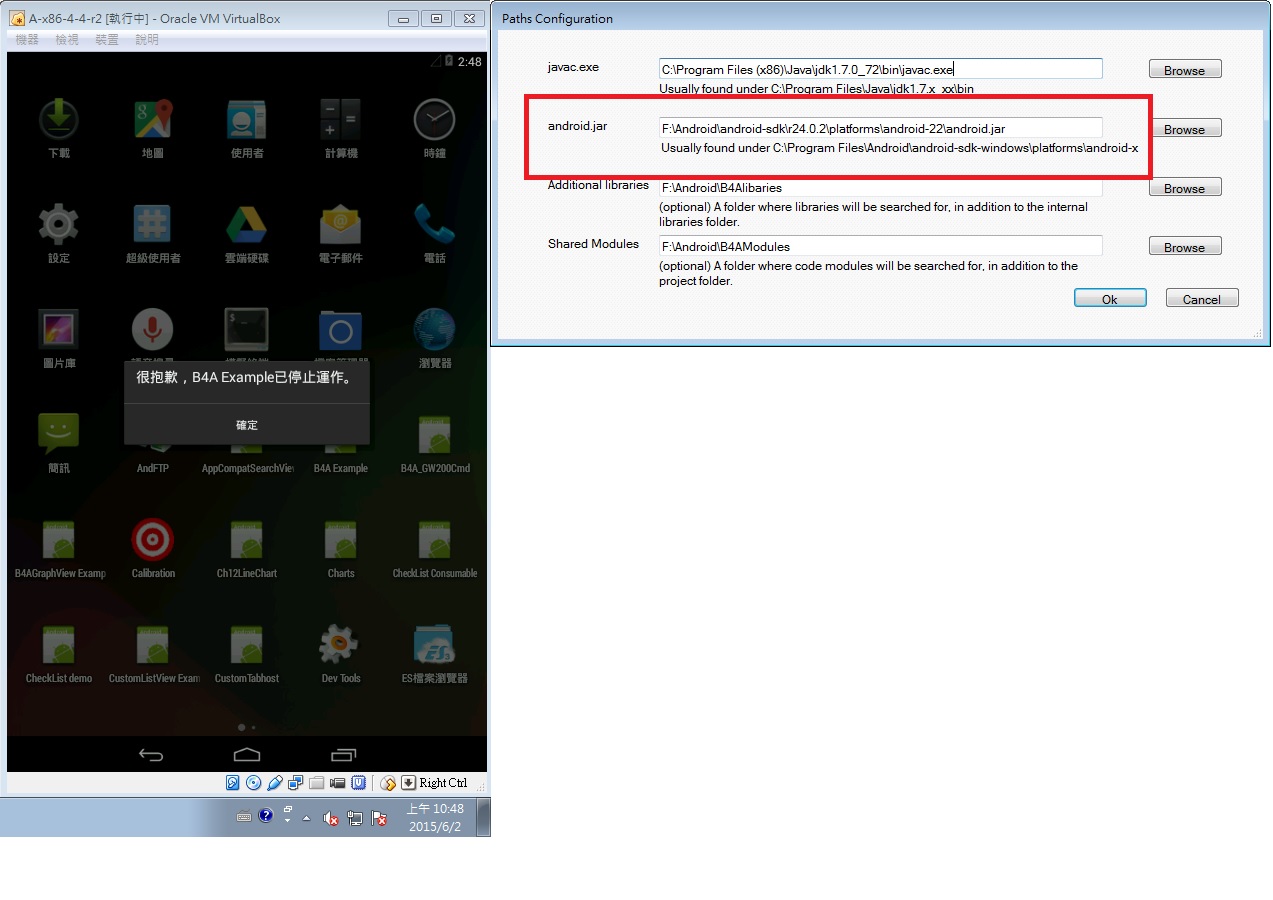The height and width of the screenshot is (900, 1273).
Task: Click the muted volume tray icon
Action: click(331, 818)
